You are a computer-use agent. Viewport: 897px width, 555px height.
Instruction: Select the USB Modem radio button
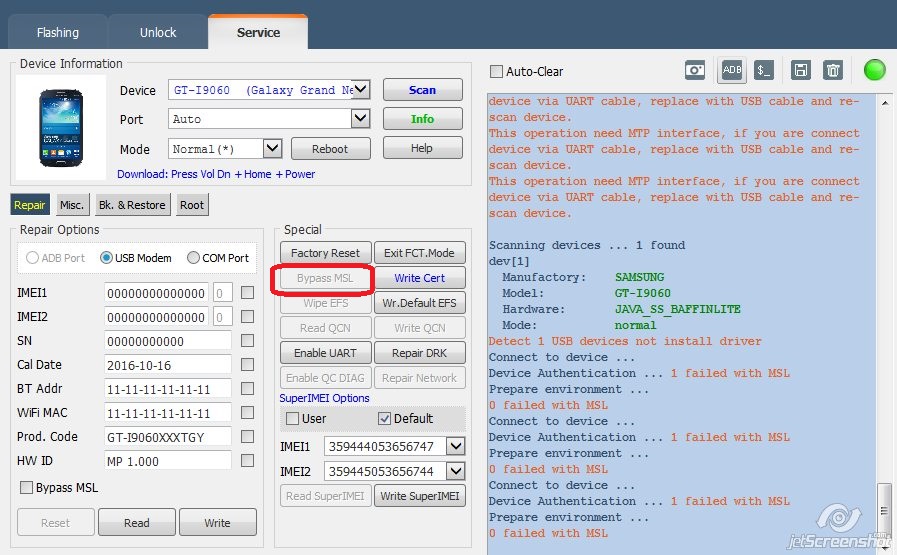[106, 258]
